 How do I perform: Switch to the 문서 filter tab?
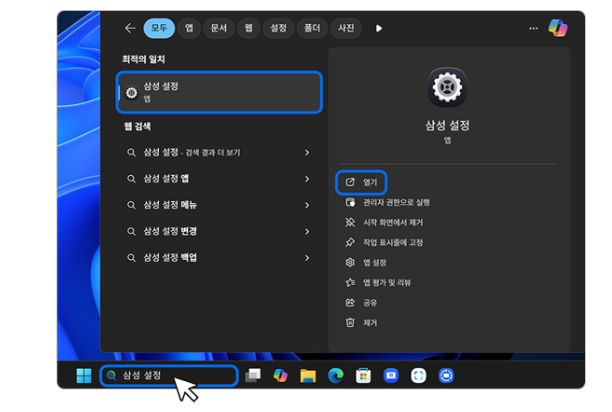(219, 28)
